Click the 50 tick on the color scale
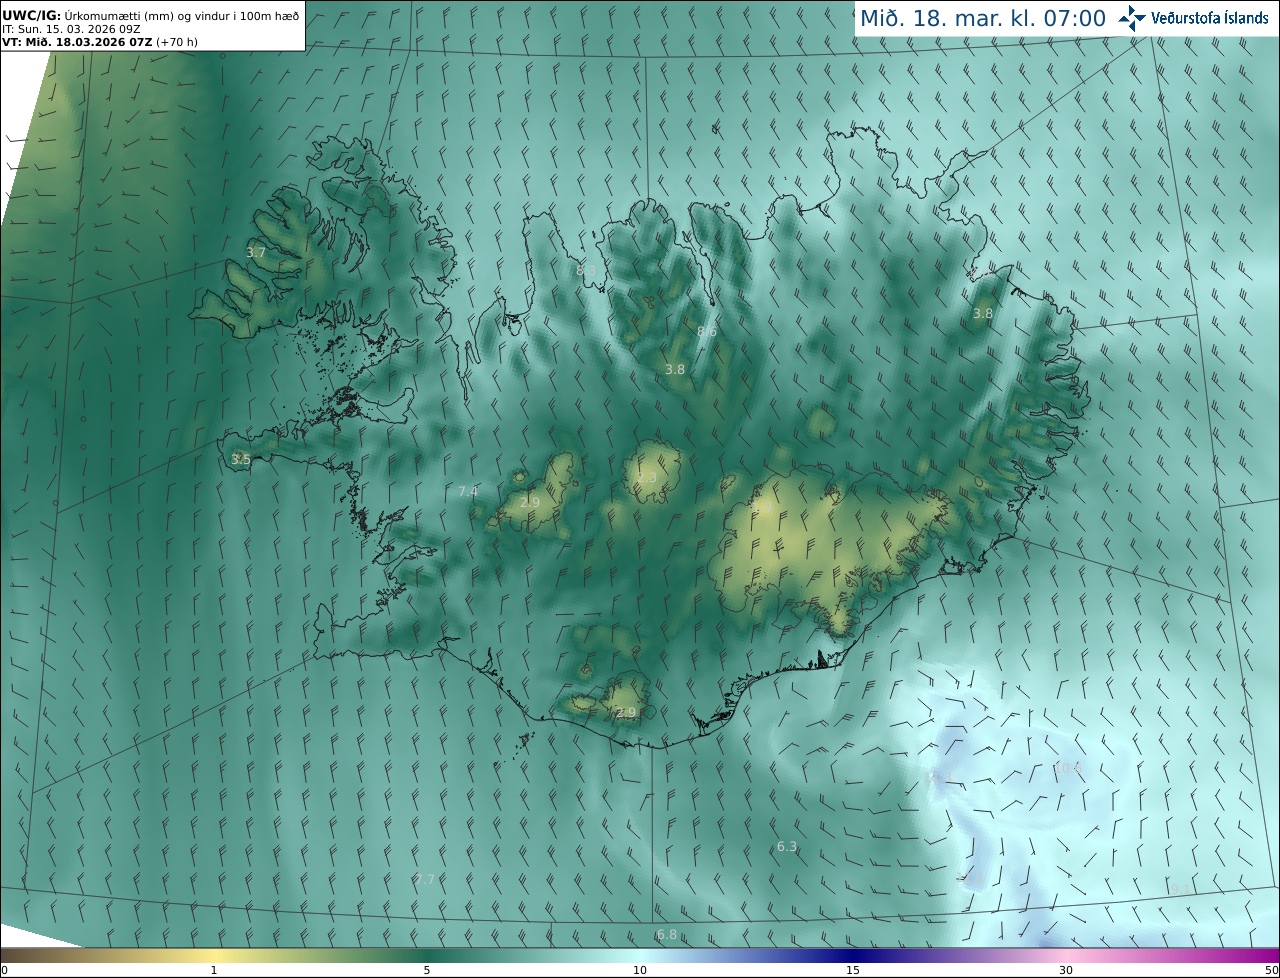 (1272, 970)
